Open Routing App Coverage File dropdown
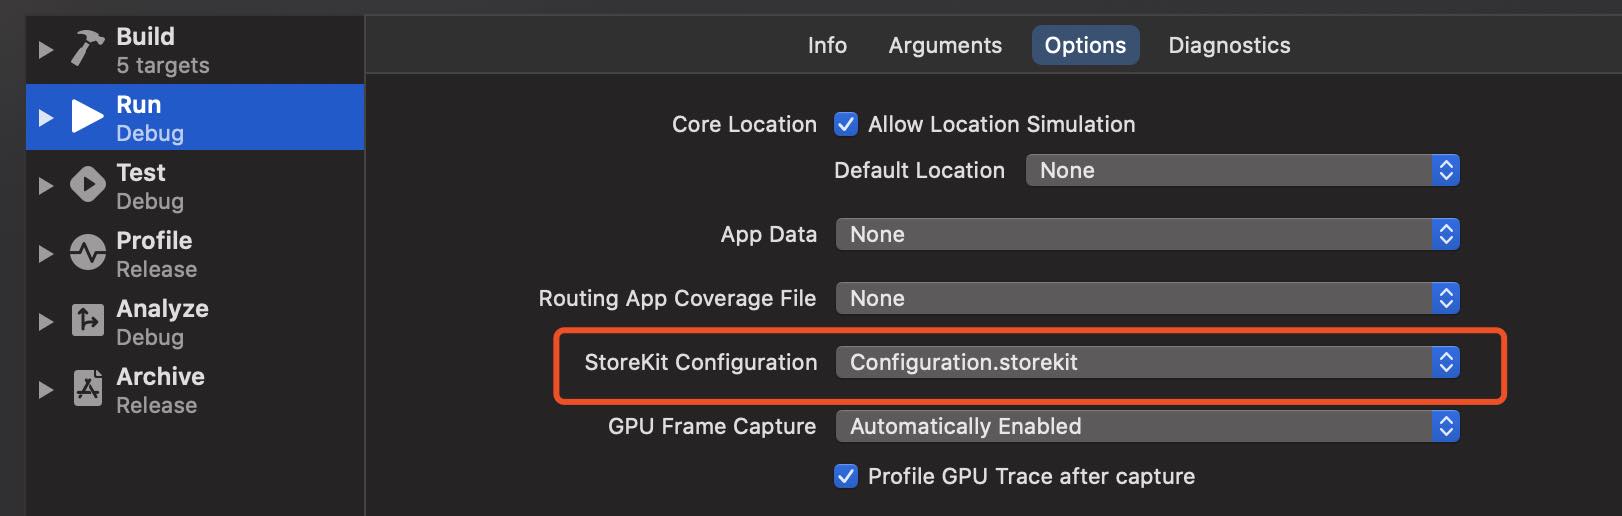This screenshot has width=1622, height=516. [x=1147, y=298]
